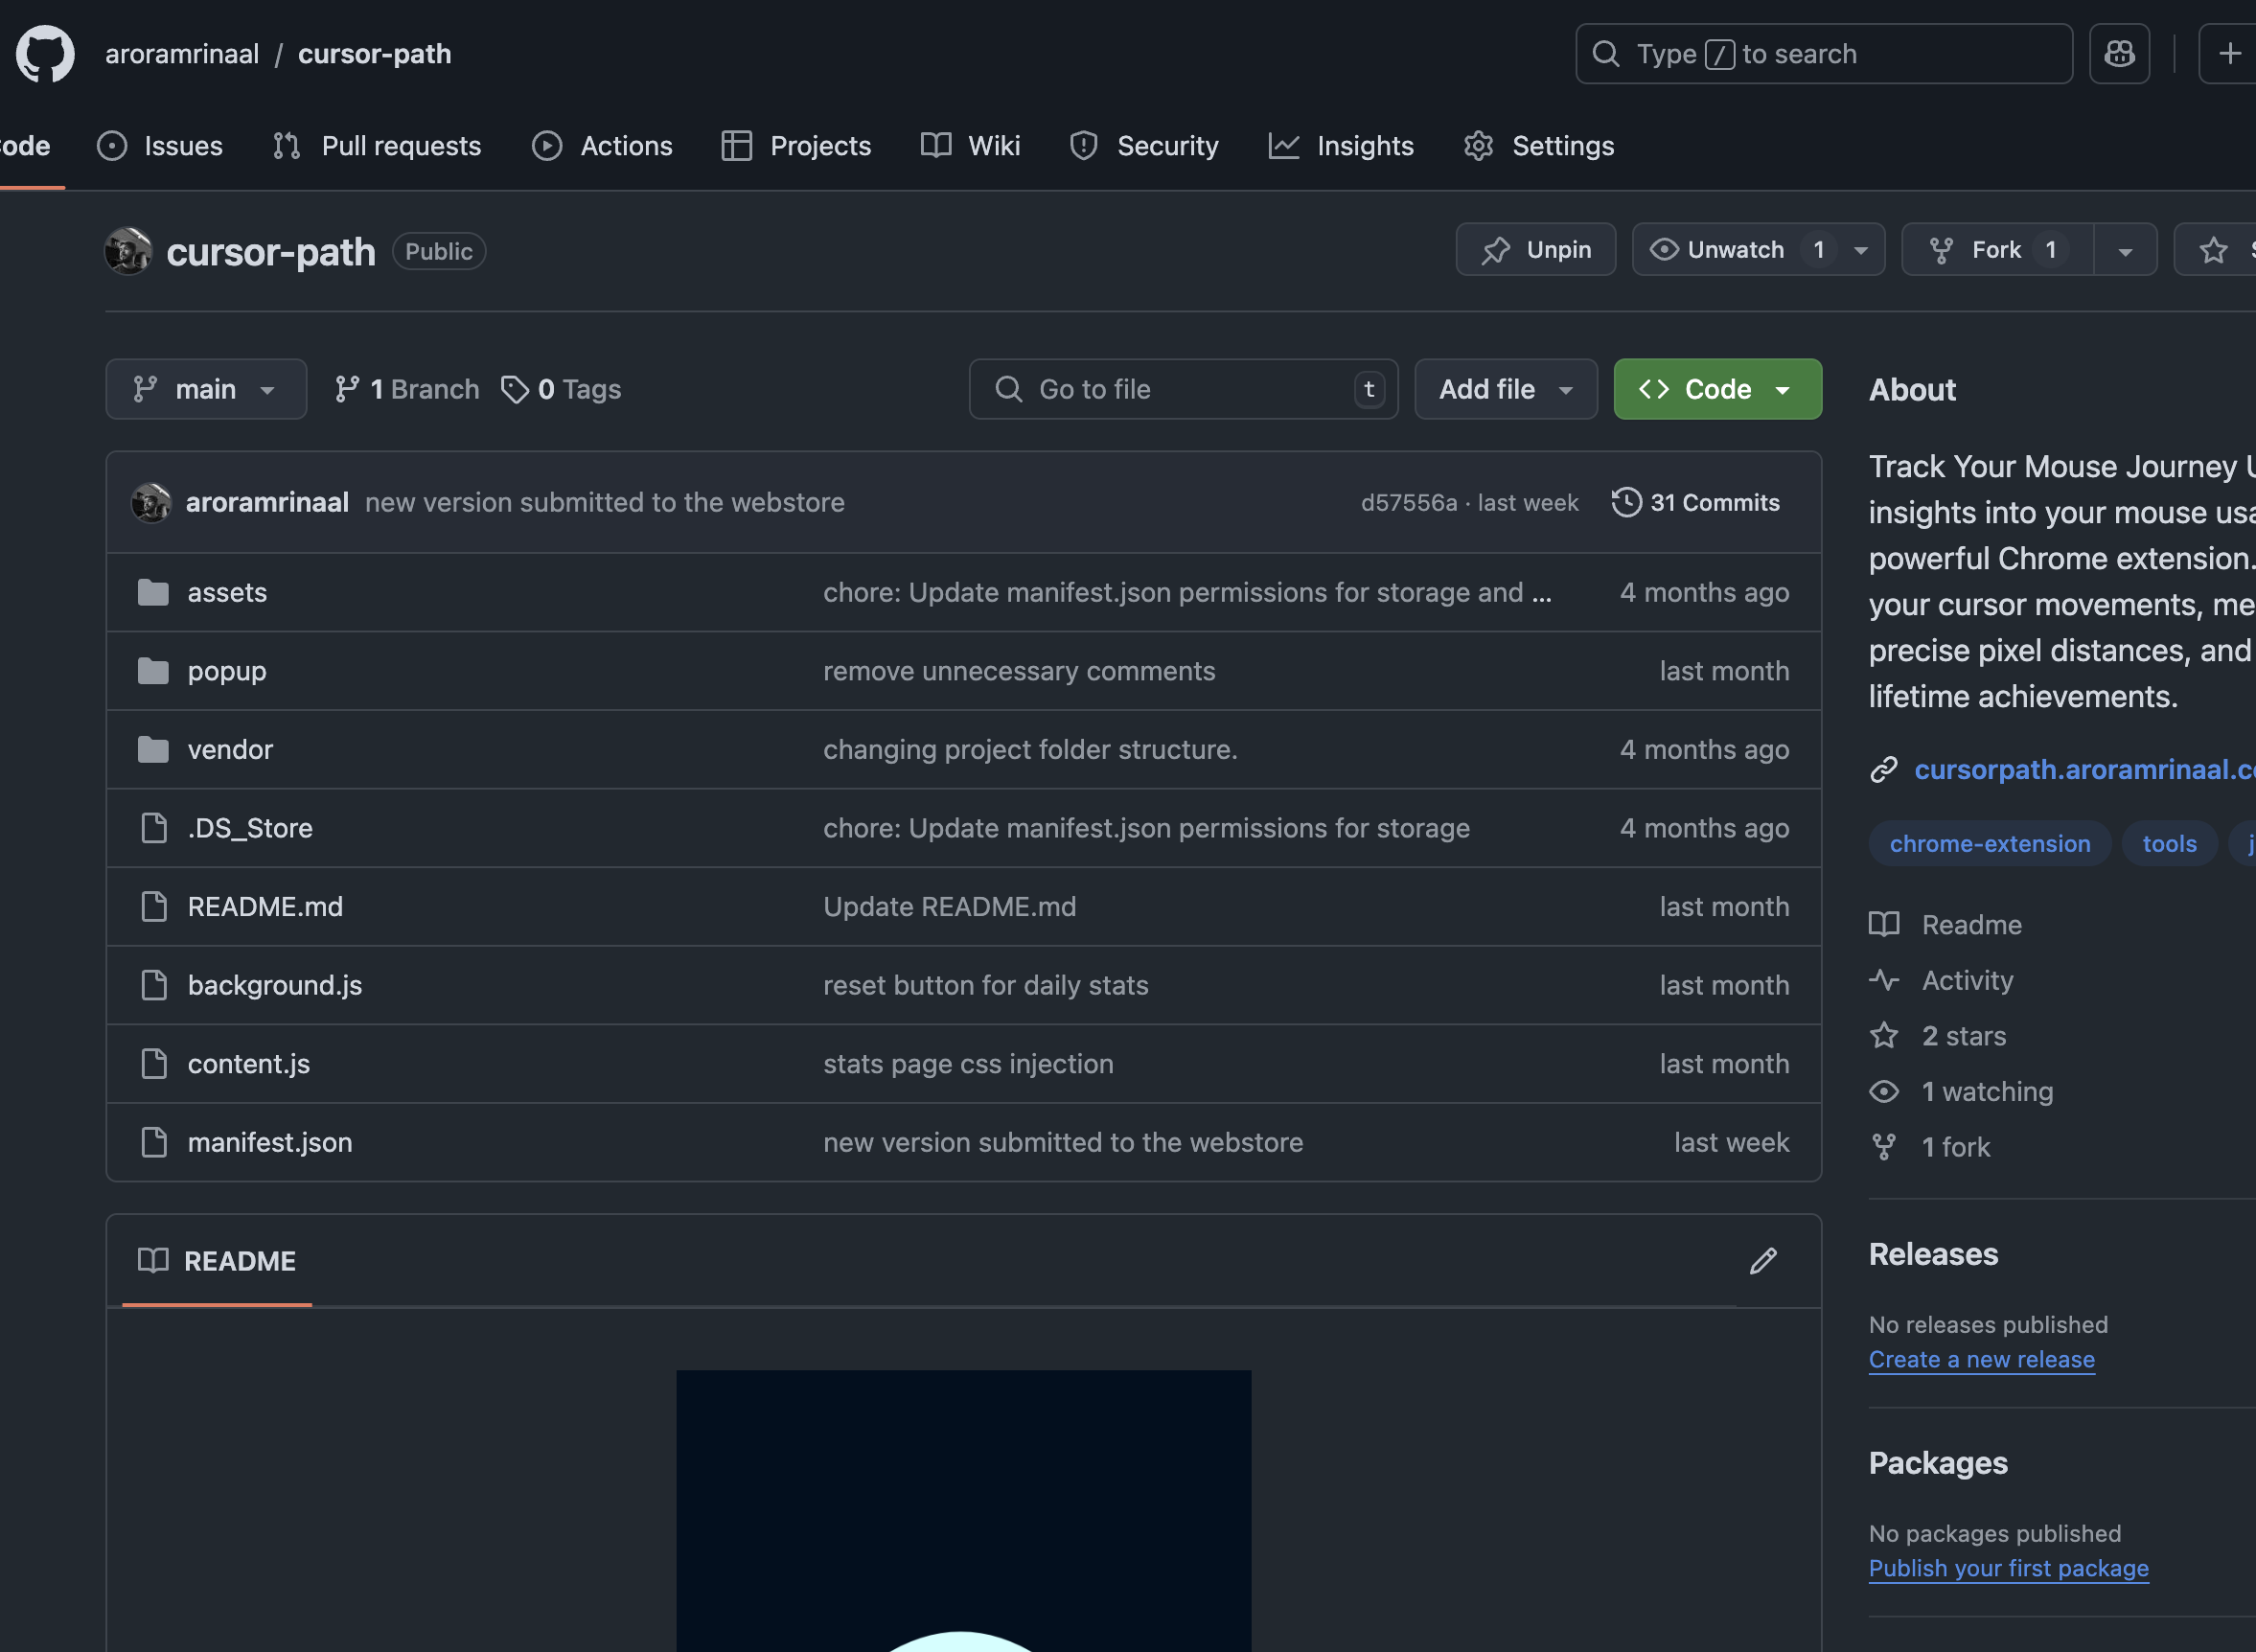Open the aroramrinaal owner breadcrumb link
The image size is (2256, 1652).
(x=182, y=54)
